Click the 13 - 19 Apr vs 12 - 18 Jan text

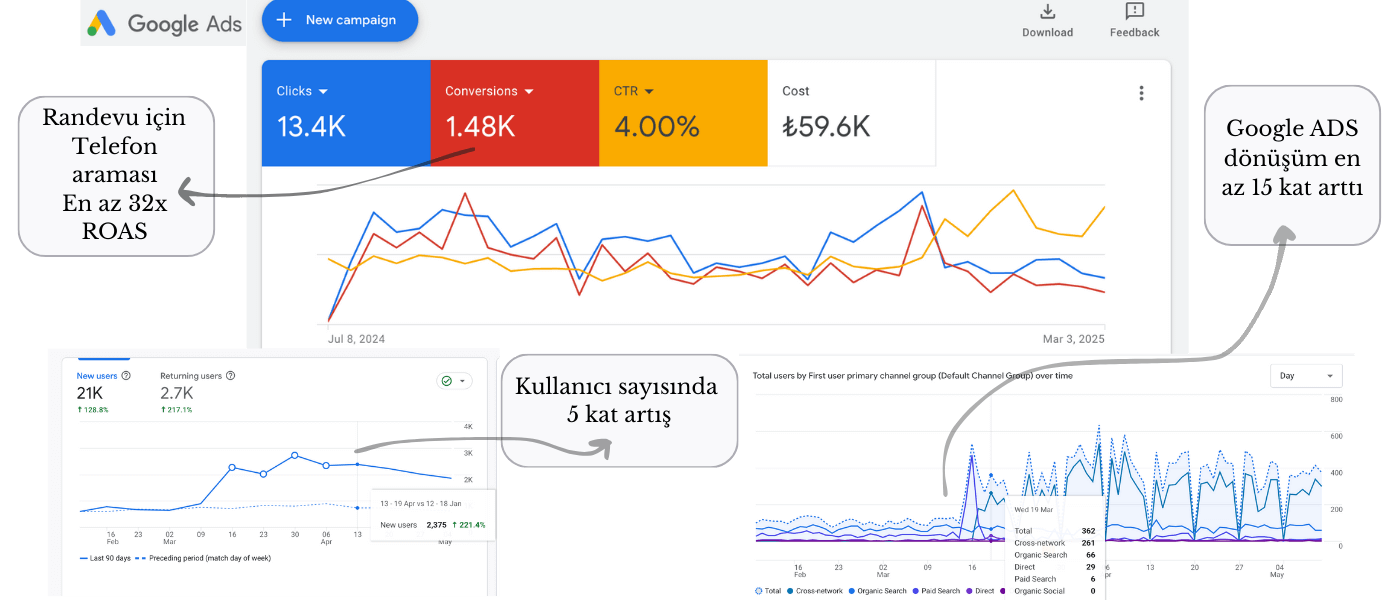pos(421,503)
